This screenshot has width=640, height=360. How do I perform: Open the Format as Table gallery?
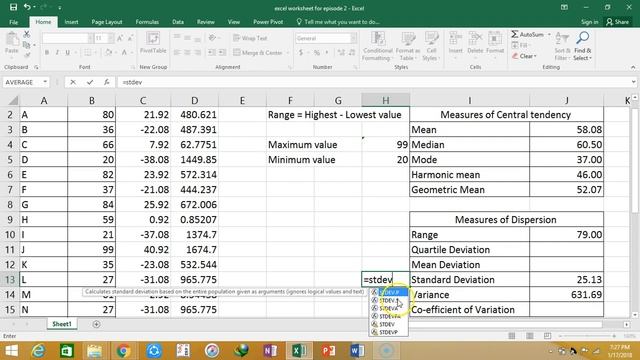click(x=407, y=46)
